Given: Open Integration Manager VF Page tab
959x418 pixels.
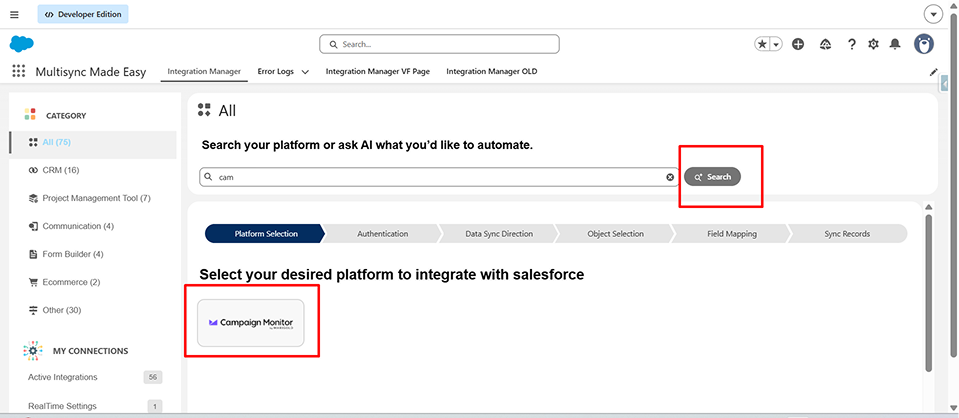Looking at the screenshot, I should (377, 72).
